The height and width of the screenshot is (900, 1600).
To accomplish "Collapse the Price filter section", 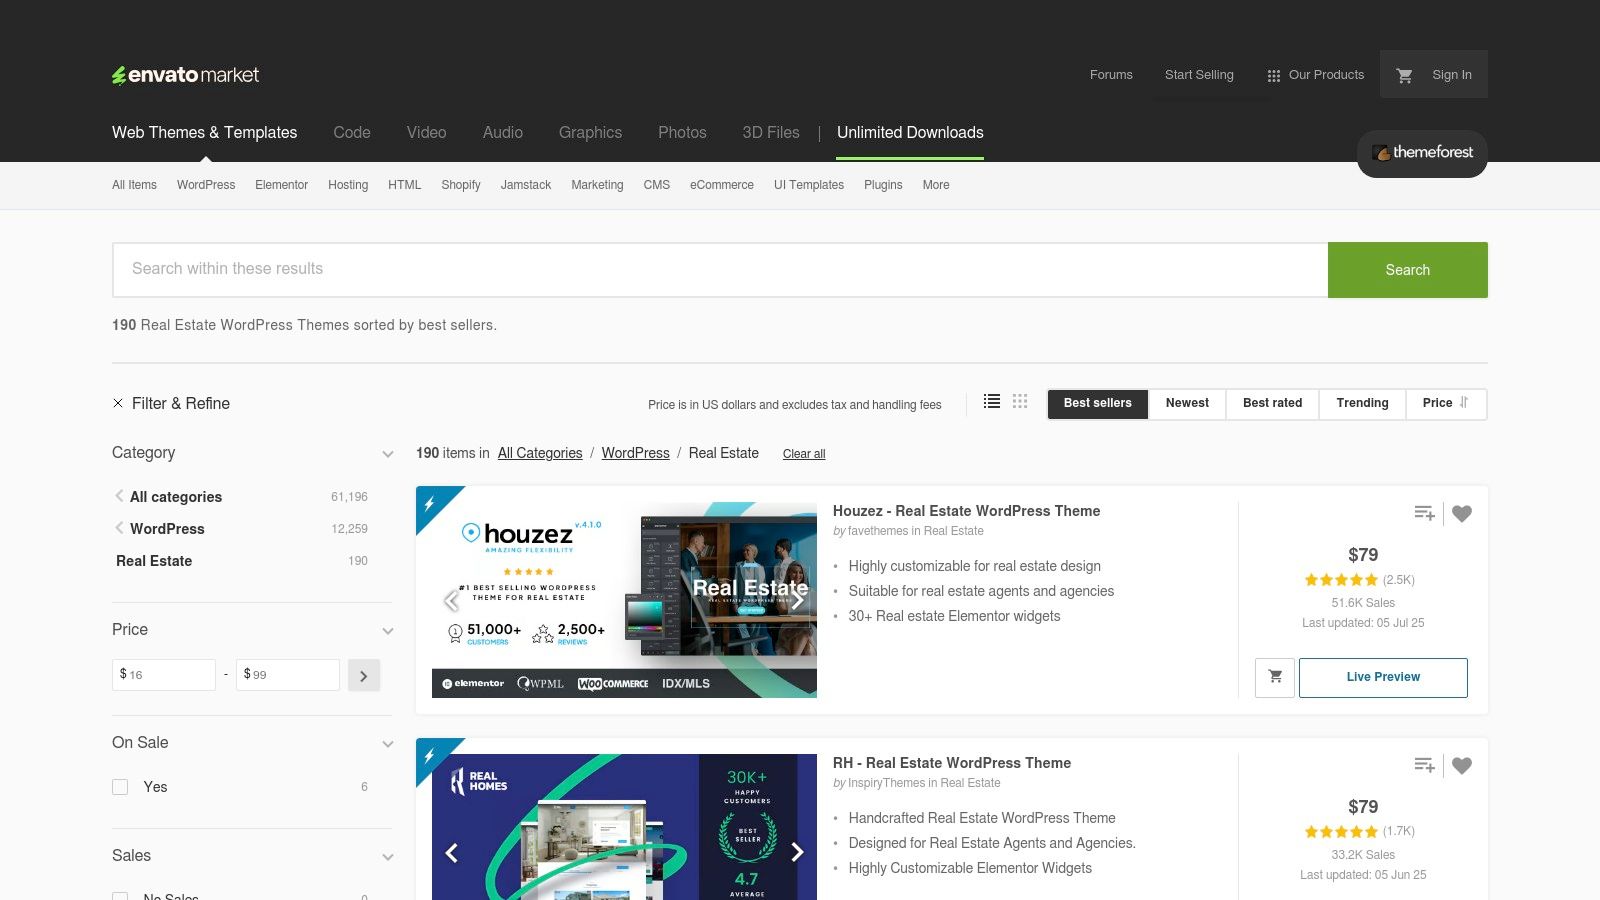I will [388, 631].
